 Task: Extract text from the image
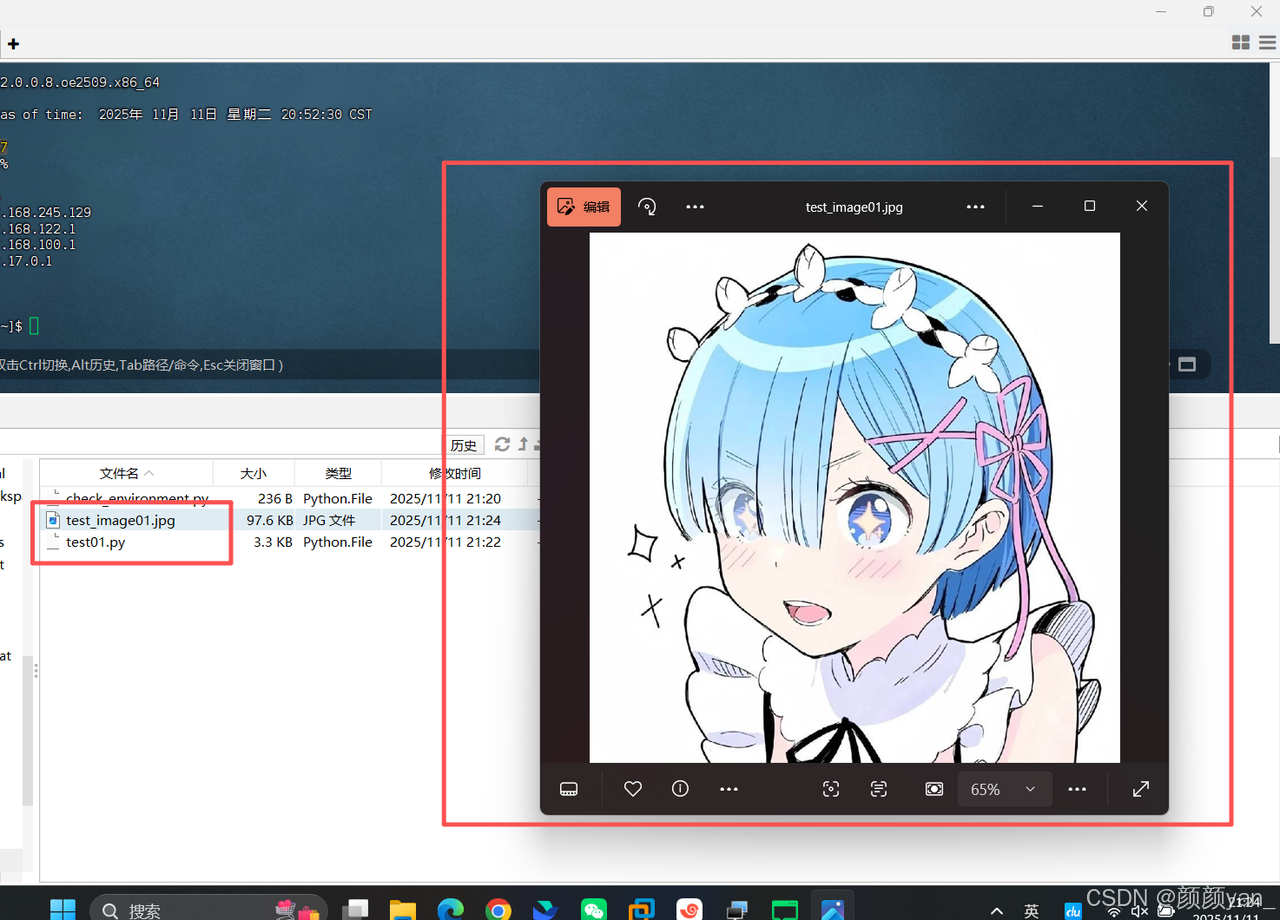click(x=878, y=789)
